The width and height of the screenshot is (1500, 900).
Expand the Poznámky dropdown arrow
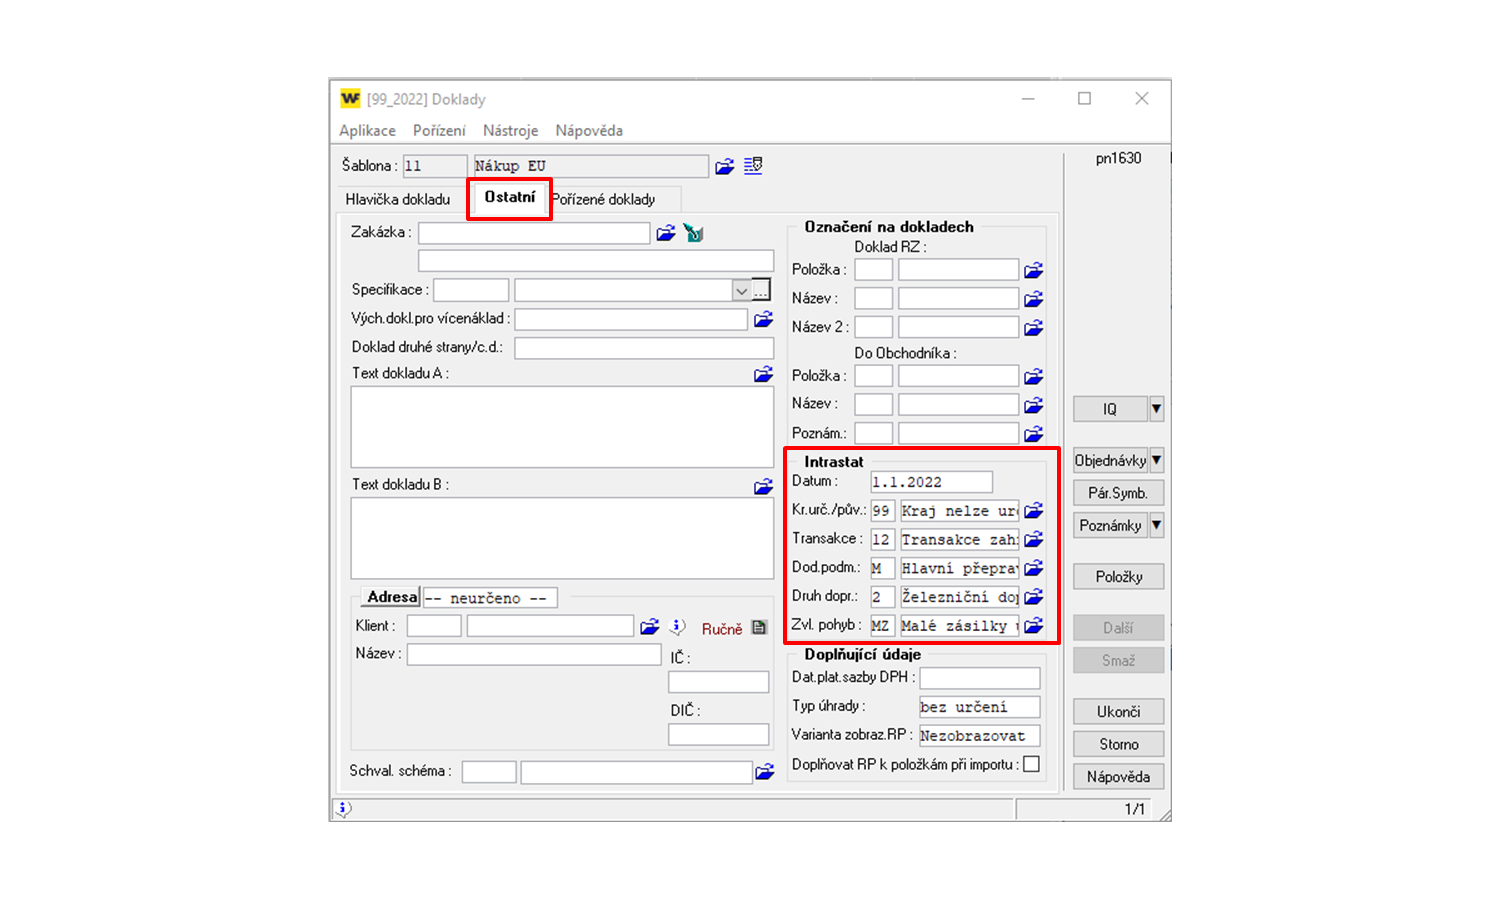(1156, 526)
